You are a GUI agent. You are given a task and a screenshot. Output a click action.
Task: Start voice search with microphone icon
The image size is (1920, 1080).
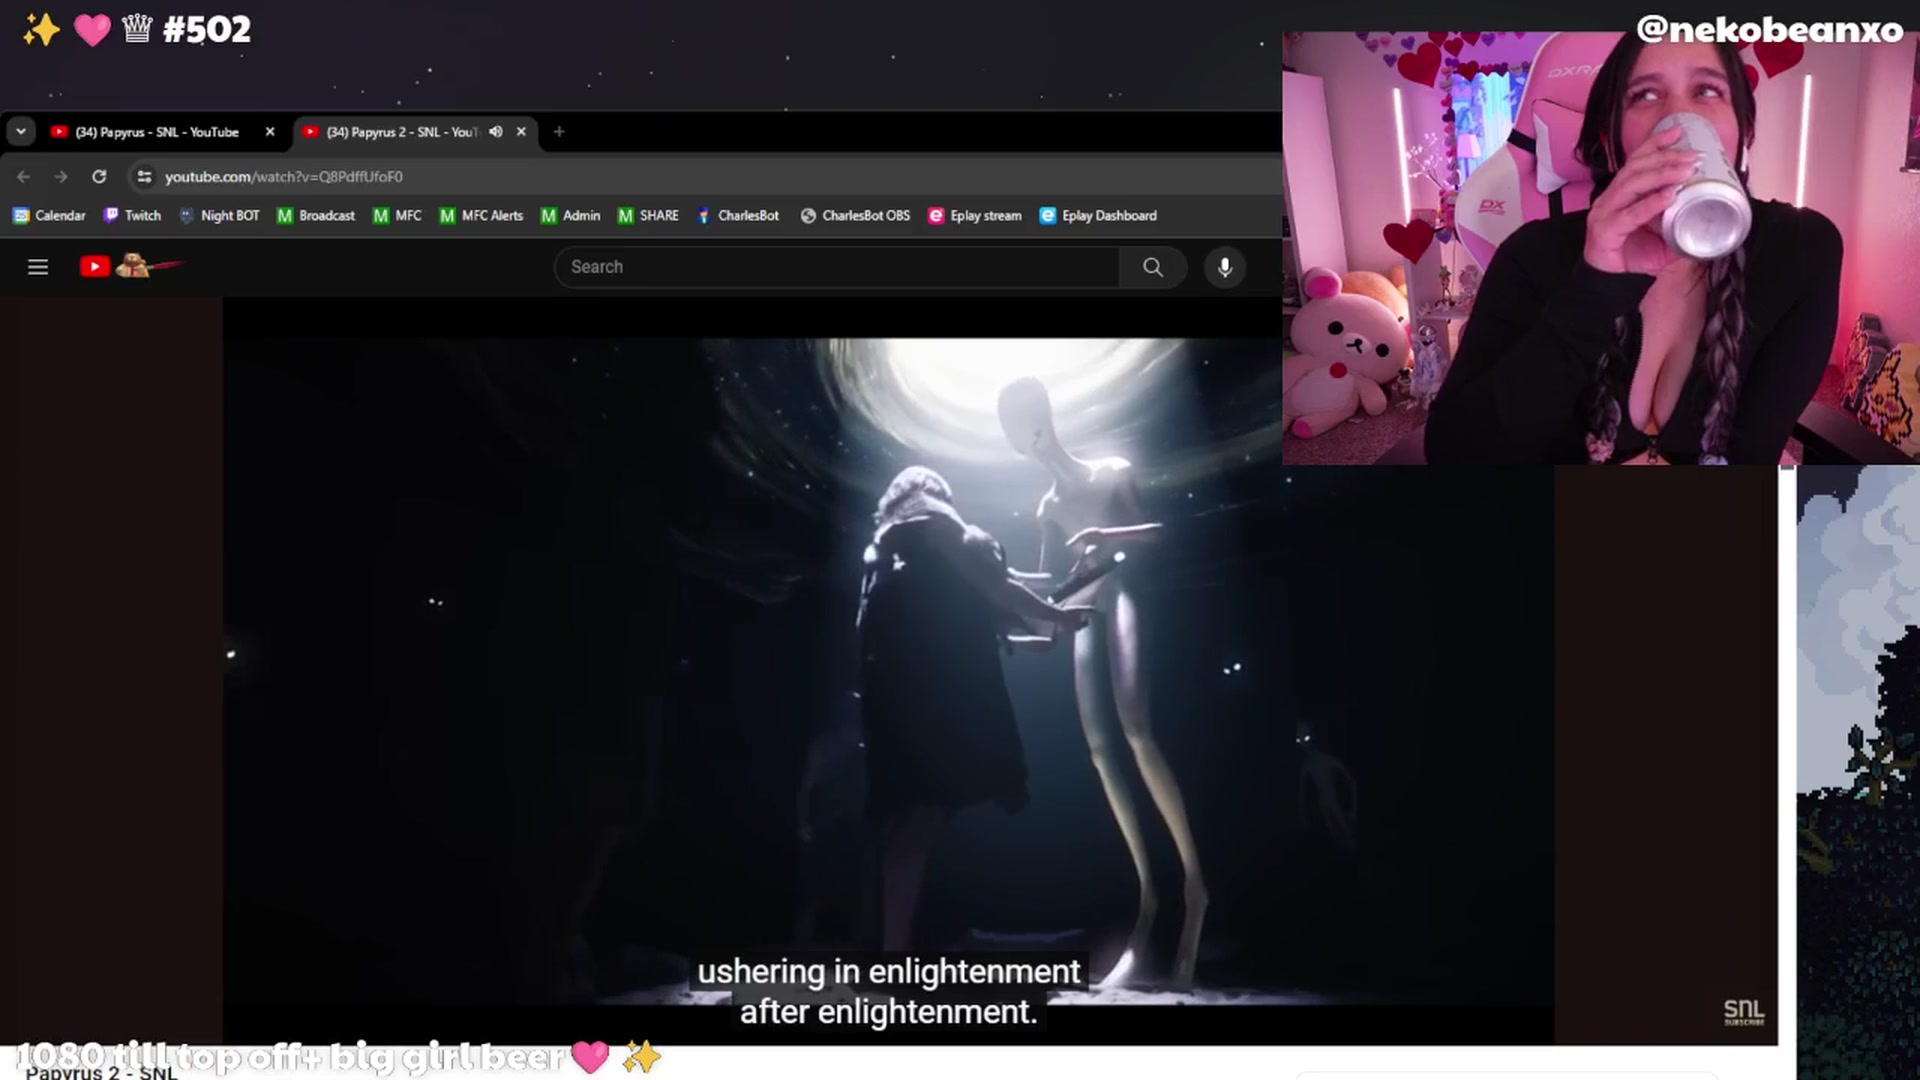(1225, 267)
